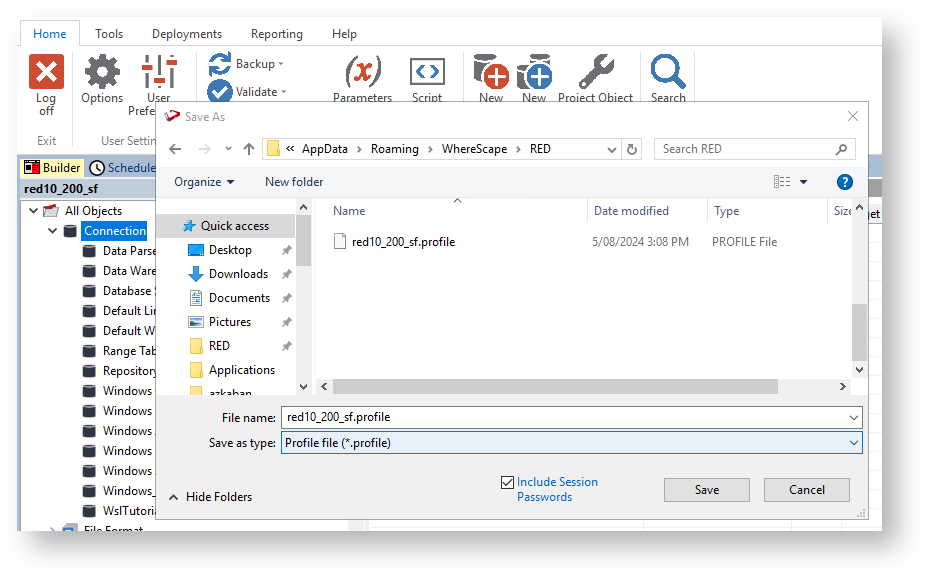Open the view options dropdown arrow
This screenshot has width=930, height=579.
pyautogui.click(x=804, y=182)
